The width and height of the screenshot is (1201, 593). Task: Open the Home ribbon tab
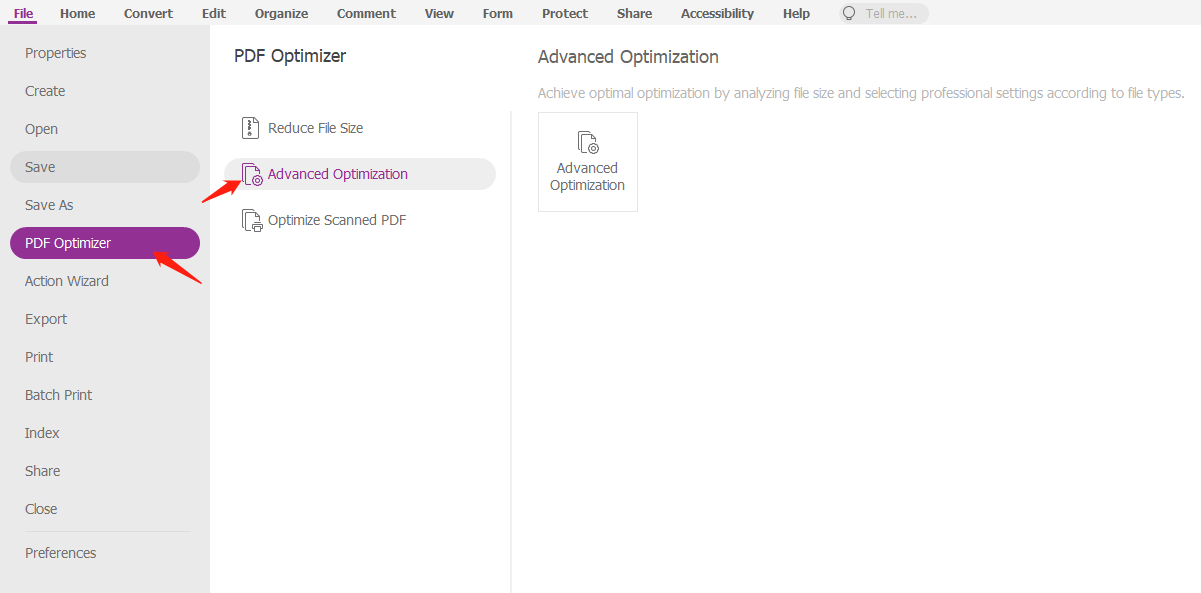click(x=78, y=14)
